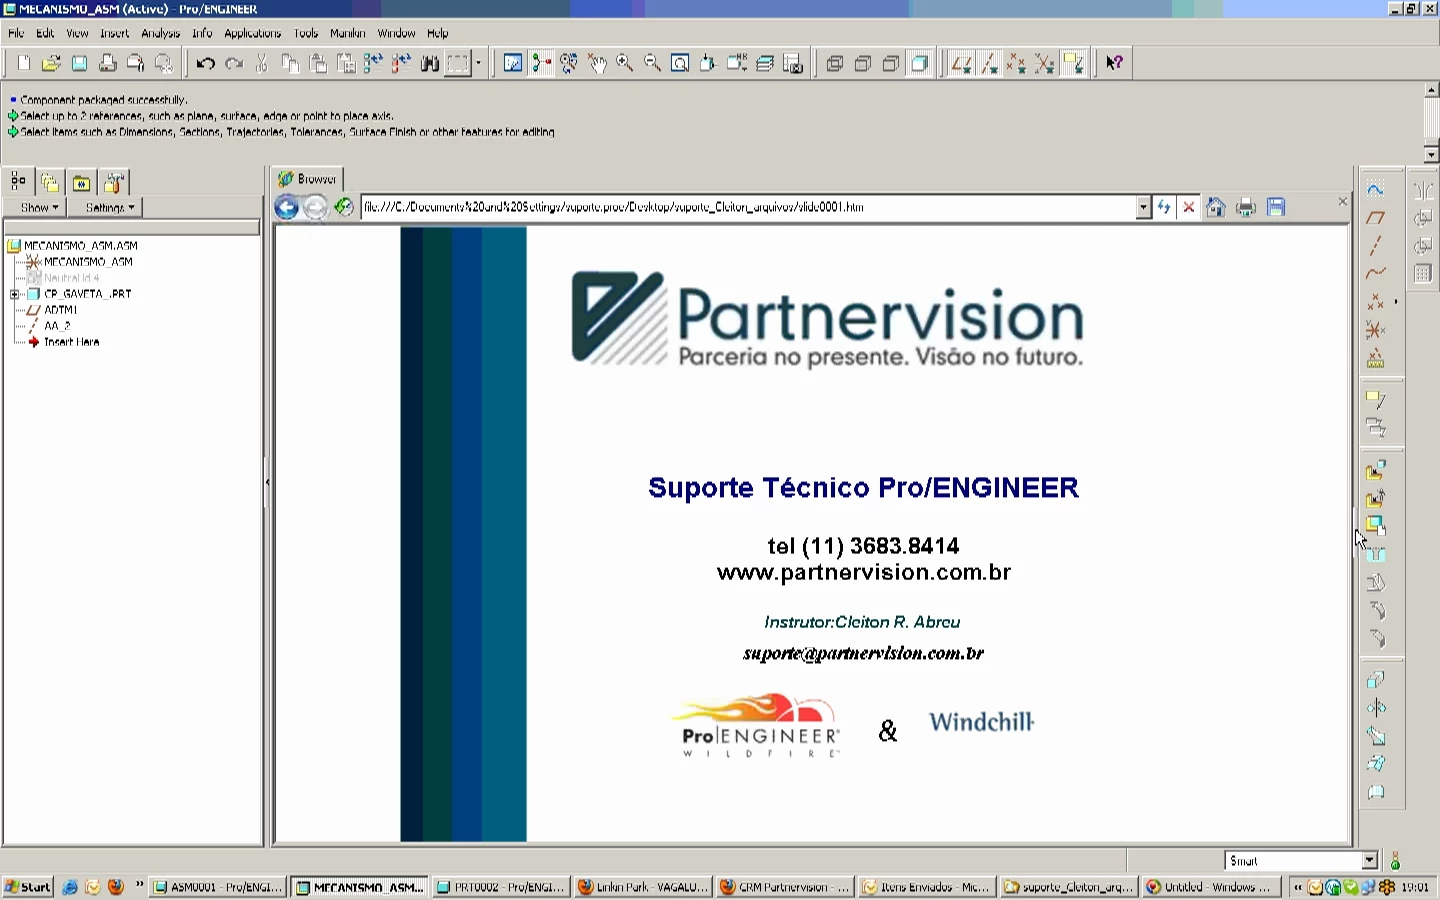Save the current model with the disk icon
Viewport: 1440px width, 900px height.
pos(79,63)
